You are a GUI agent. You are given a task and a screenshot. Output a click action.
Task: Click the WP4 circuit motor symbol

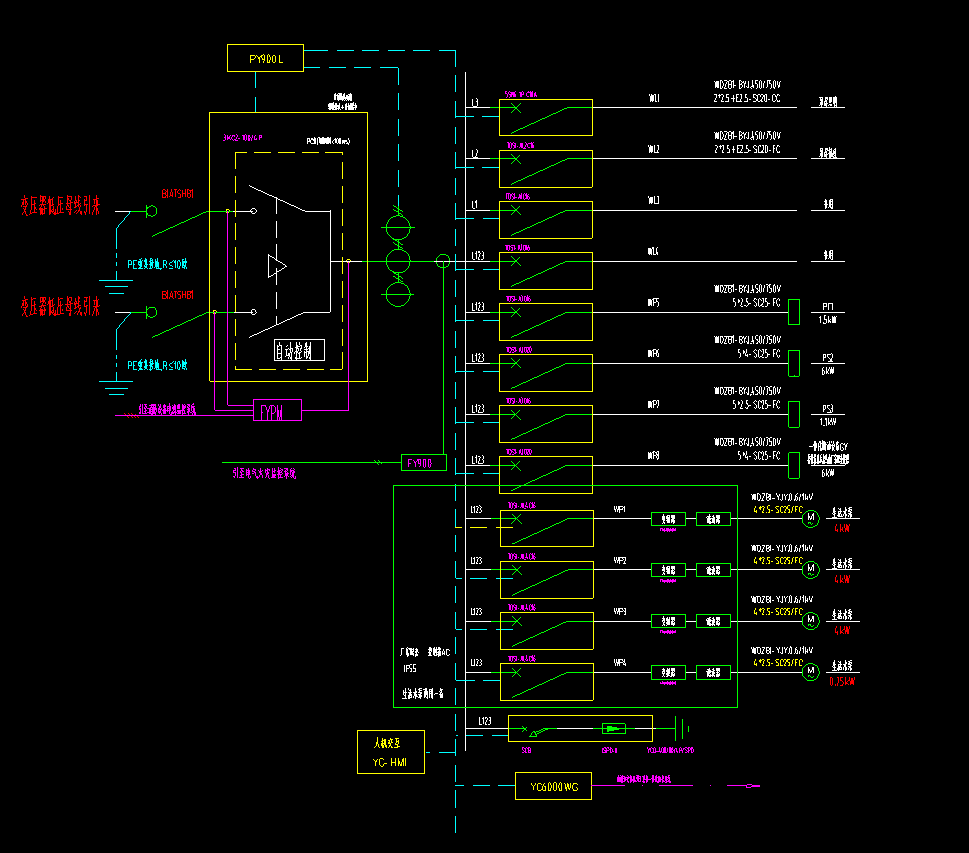coord(811,670)
